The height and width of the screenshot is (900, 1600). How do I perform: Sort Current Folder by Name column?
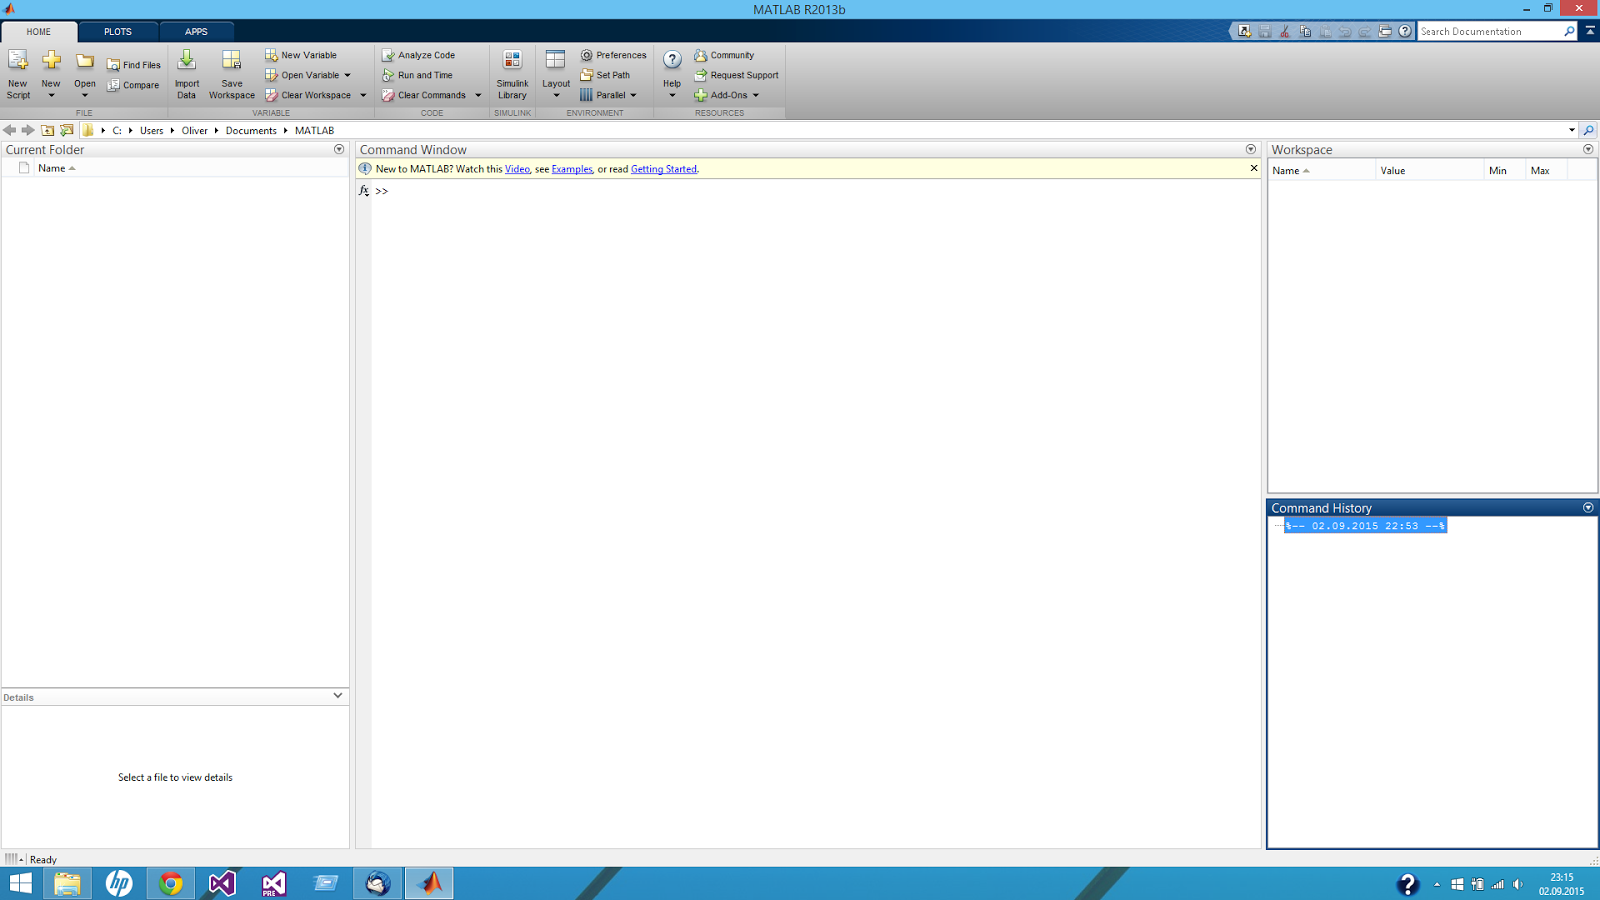[x=57, y=168]
